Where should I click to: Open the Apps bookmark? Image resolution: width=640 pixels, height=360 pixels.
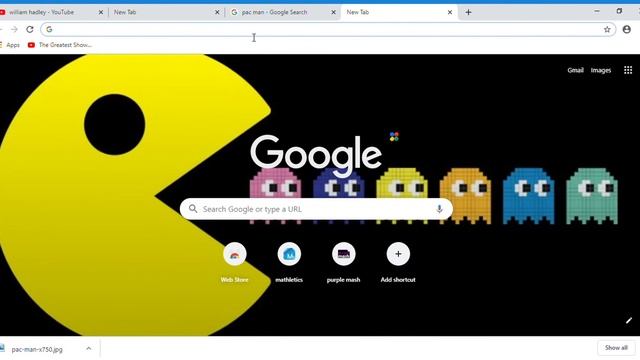(x=10, y=45)
